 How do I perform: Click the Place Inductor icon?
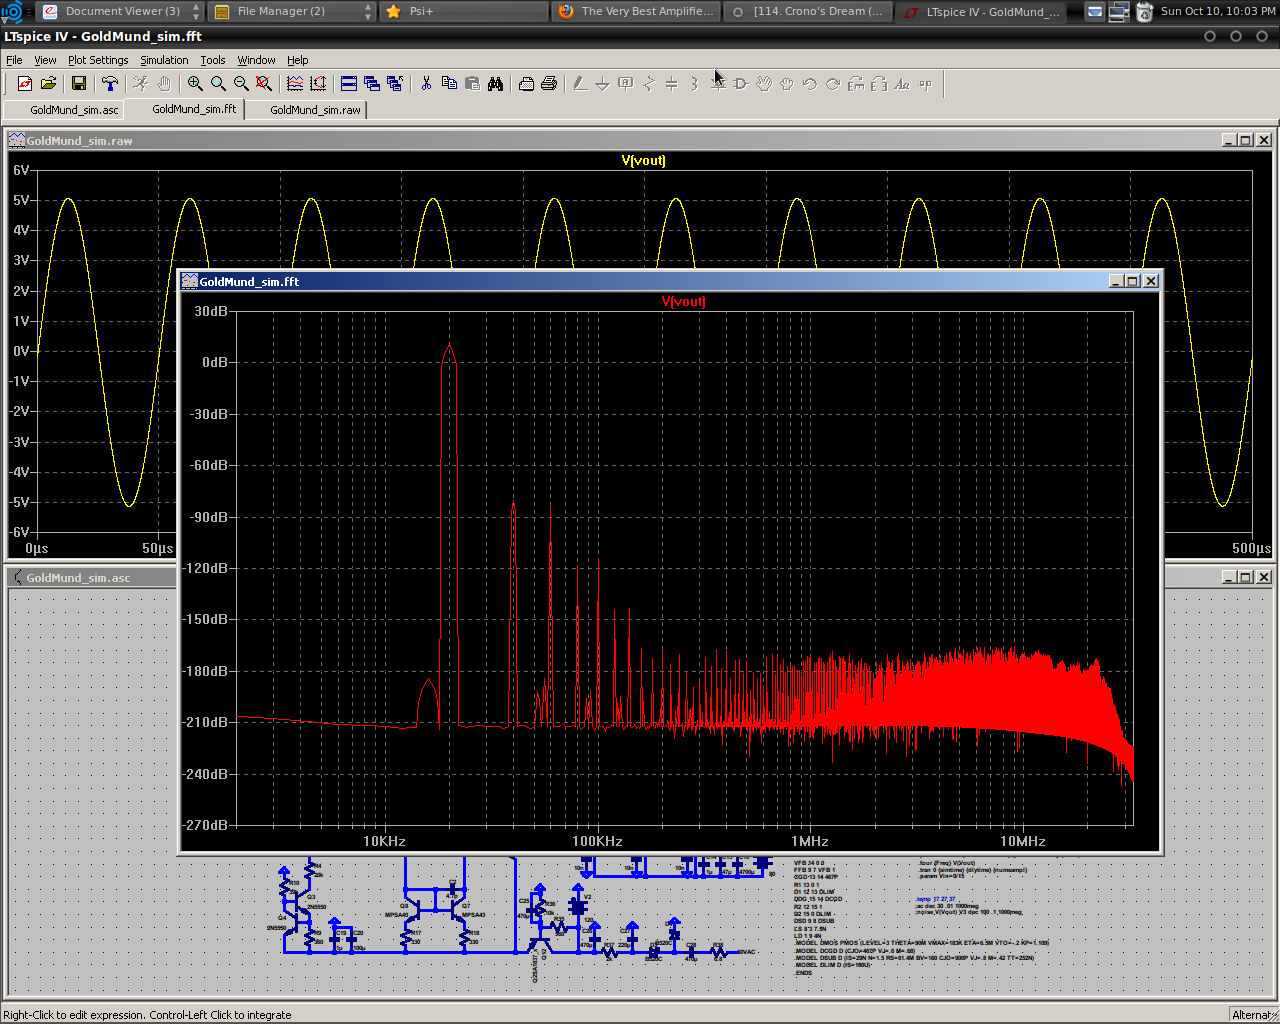coord(695,84)
